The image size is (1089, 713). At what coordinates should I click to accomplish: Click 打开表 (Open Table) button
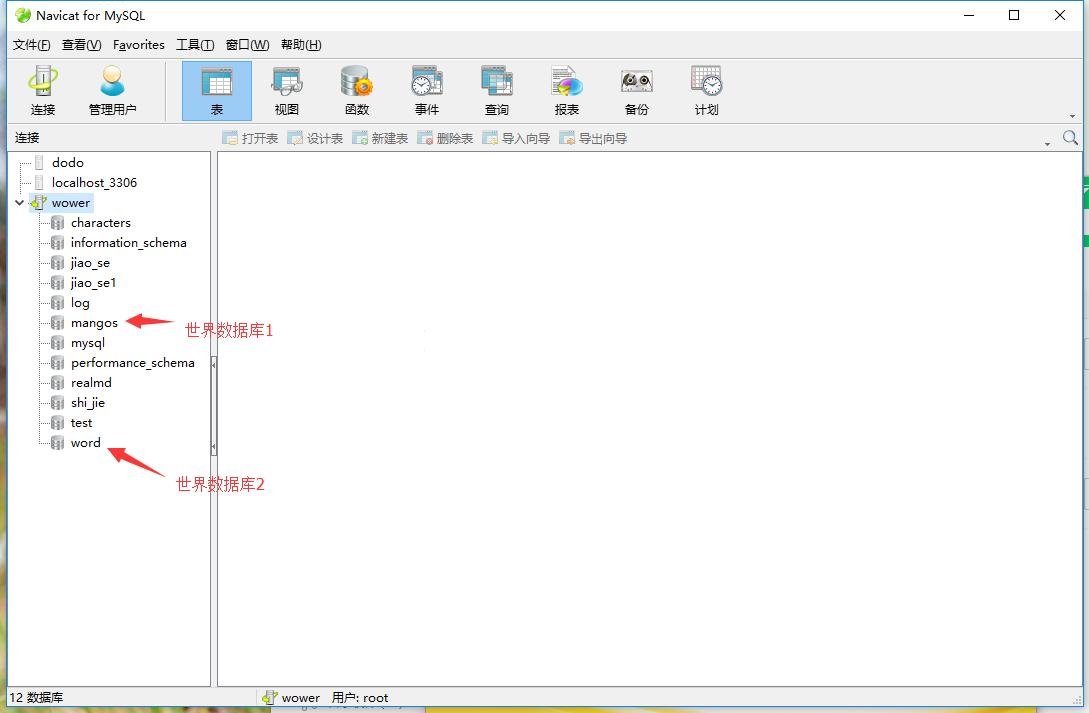[x=250, y=138]
